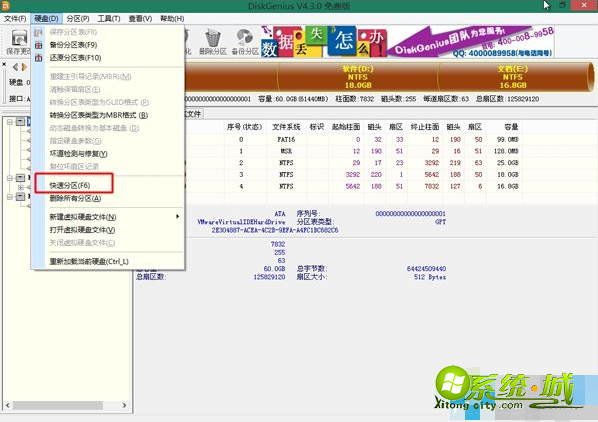Click 动态磁盘转换为基本磁盘(D) menu entry
This screenshot has height=422, width=598.
(x=108, y=128)
